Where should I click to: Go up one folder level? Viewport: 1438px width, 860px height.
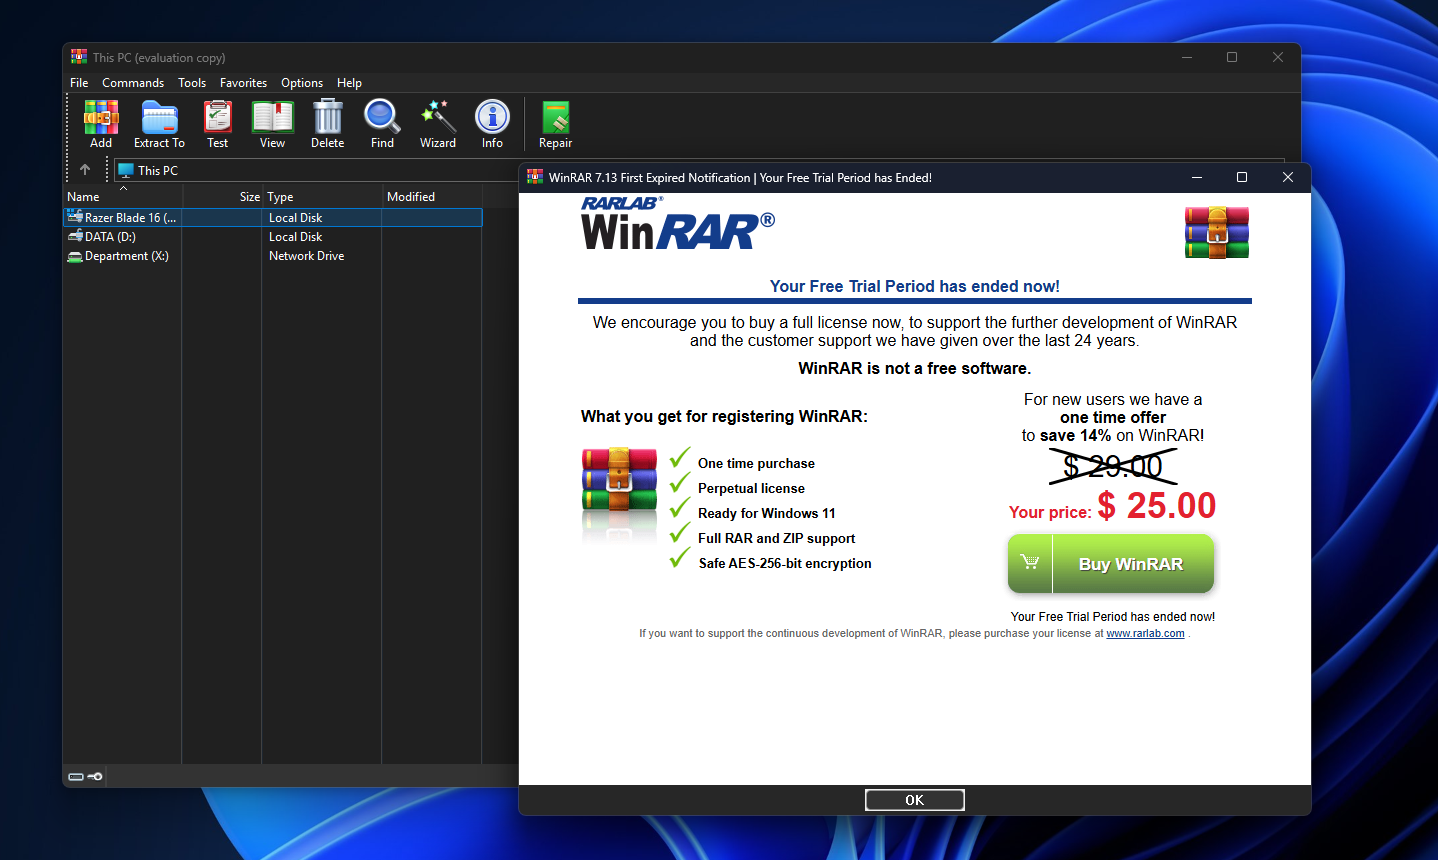(x=85, y=169)
